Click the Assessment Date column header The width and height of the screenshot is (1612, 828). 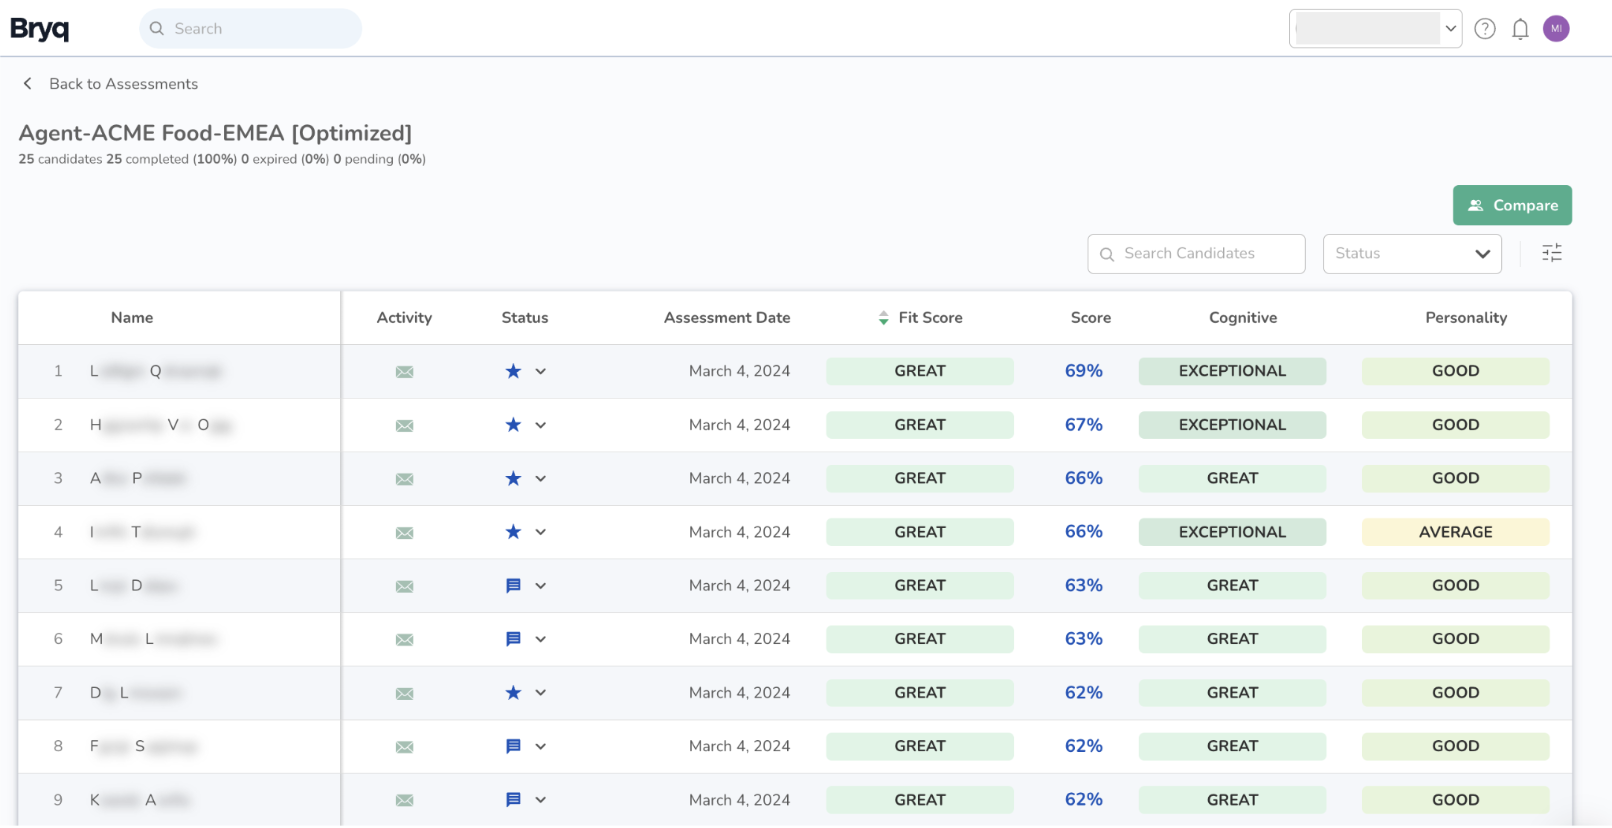click(727, 318)
